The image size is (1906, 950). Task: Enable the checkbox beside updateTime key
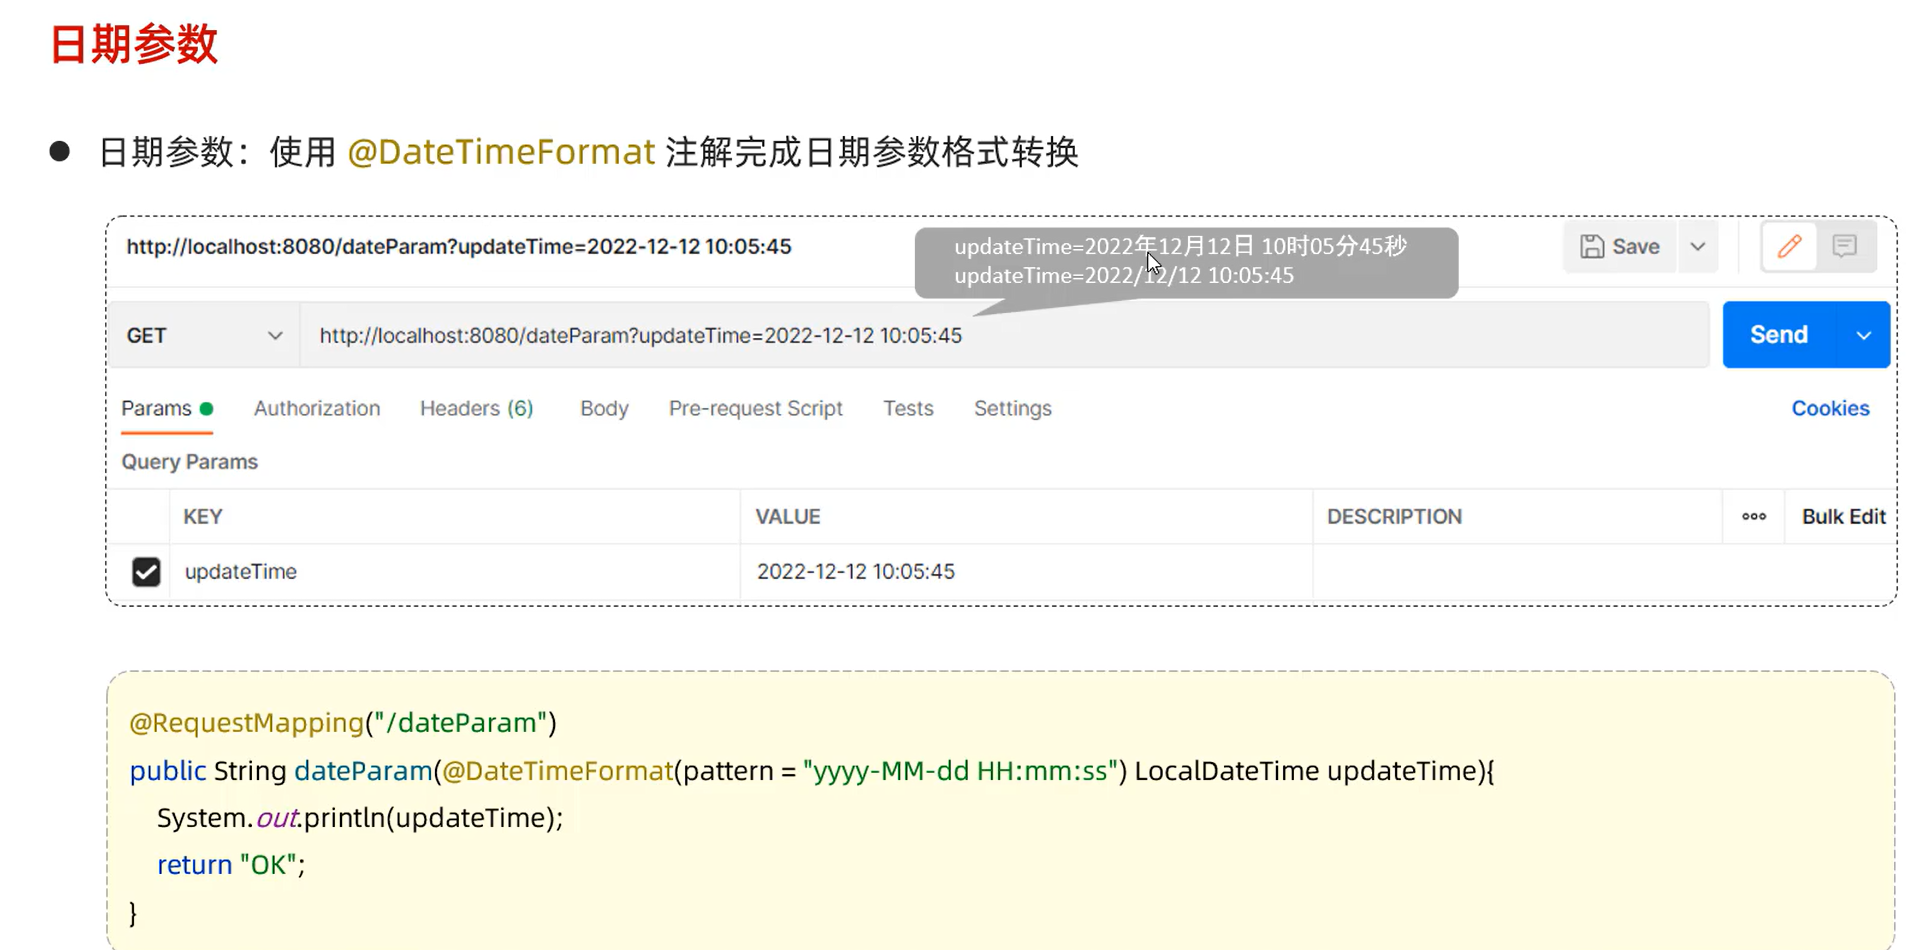(145, 571)
